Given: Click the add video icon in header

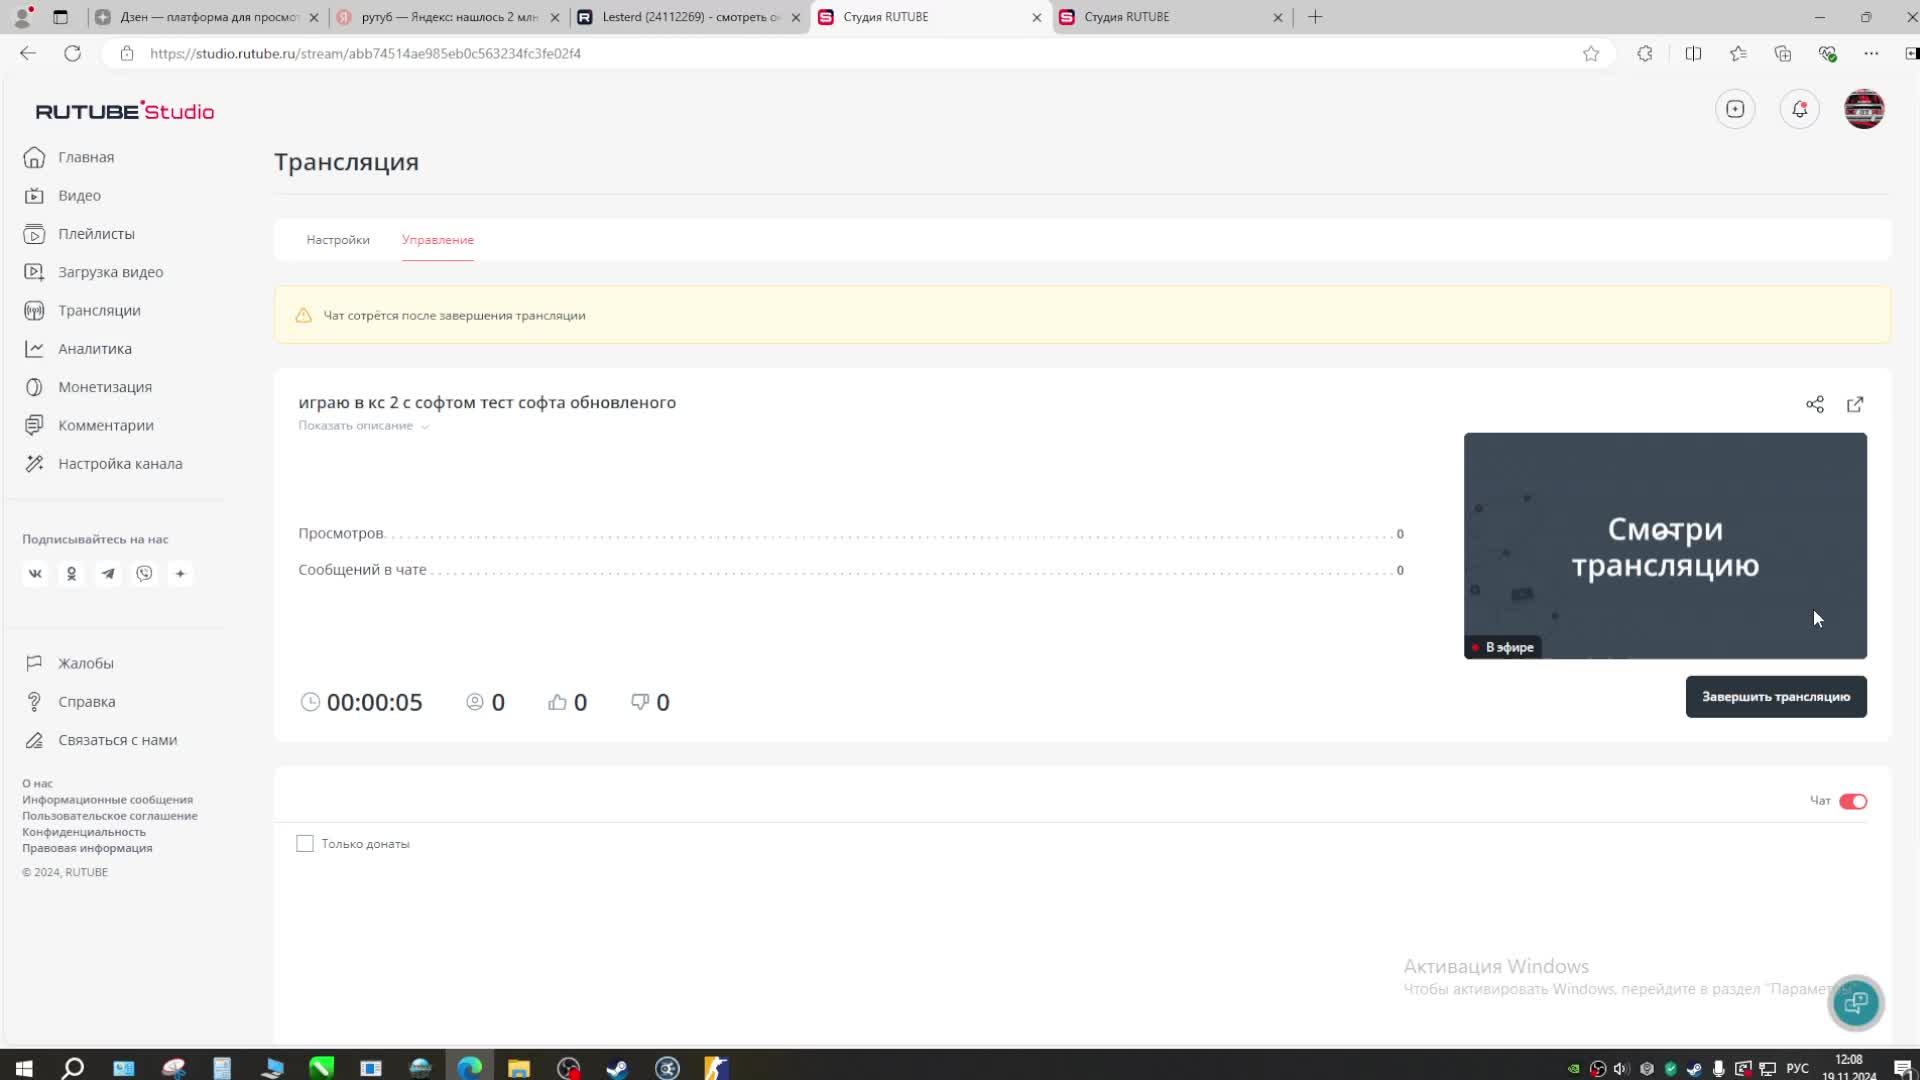Looking at the screenshot, I should [1735, 109].
